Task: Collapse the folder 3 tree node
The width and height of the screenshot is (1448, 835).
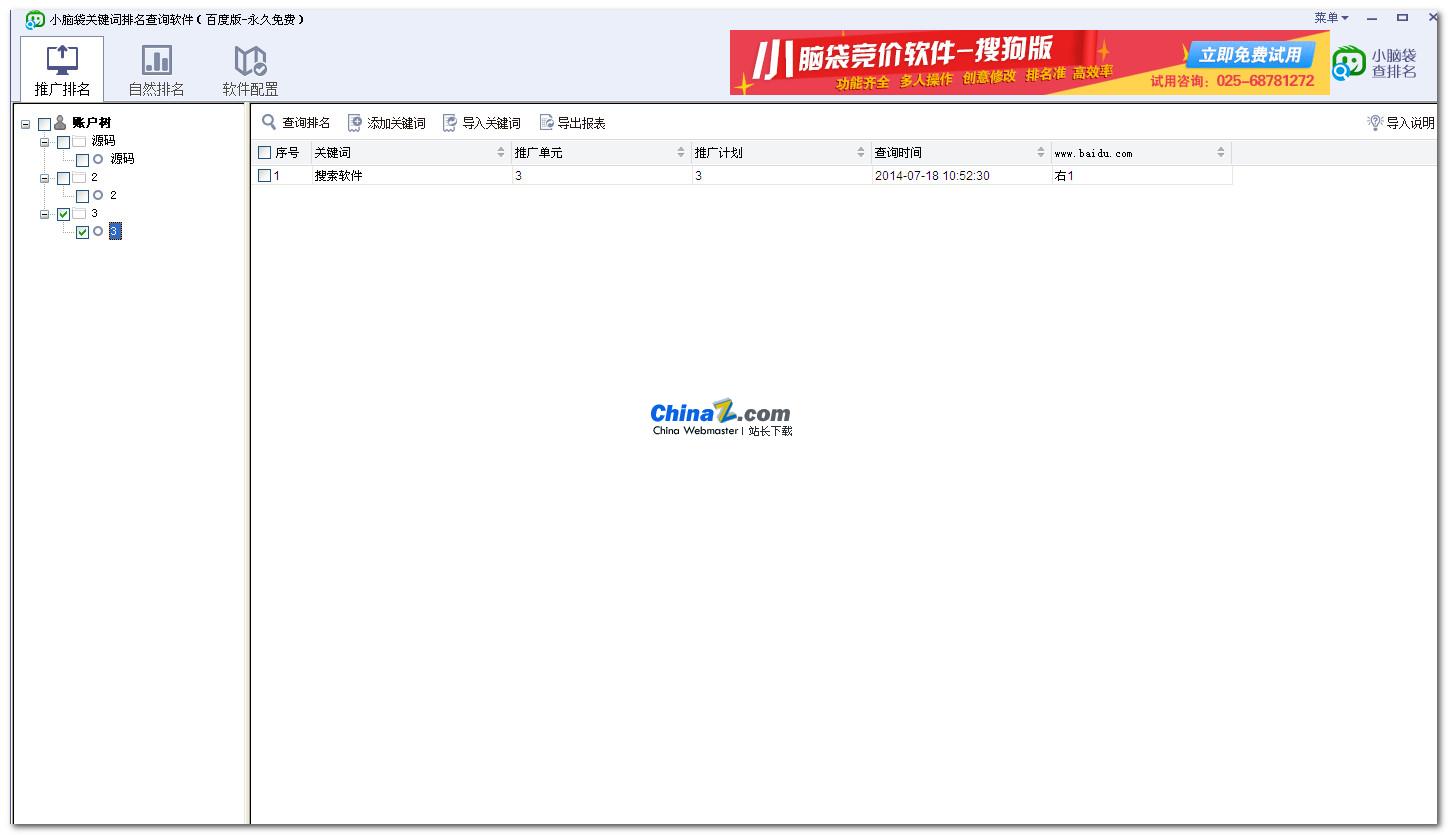Action: coord(44,214)
